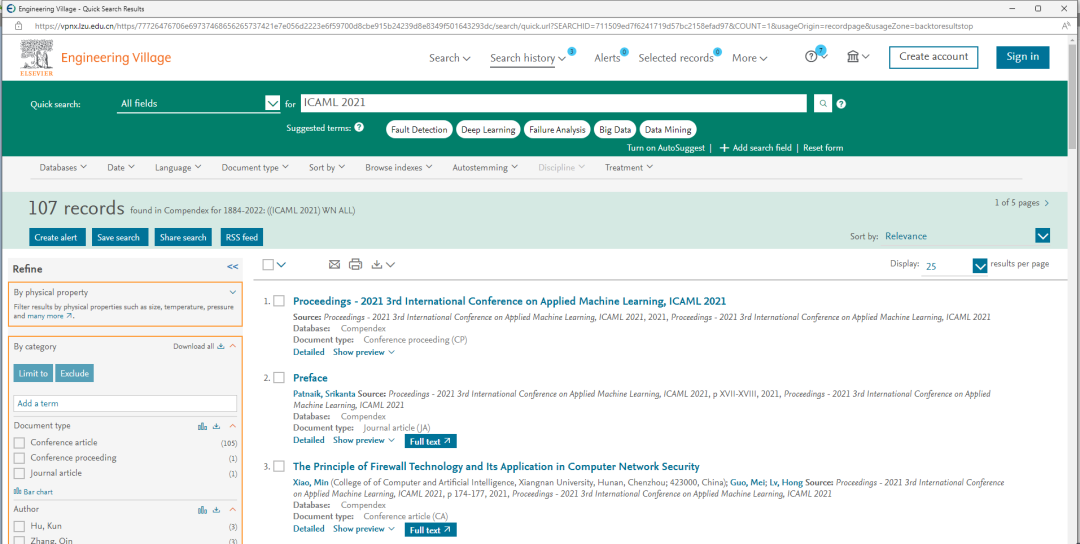The height and width of the screenshot is (544, 1080).
Task: Collapse the By category section
Action: pos(233,347)
